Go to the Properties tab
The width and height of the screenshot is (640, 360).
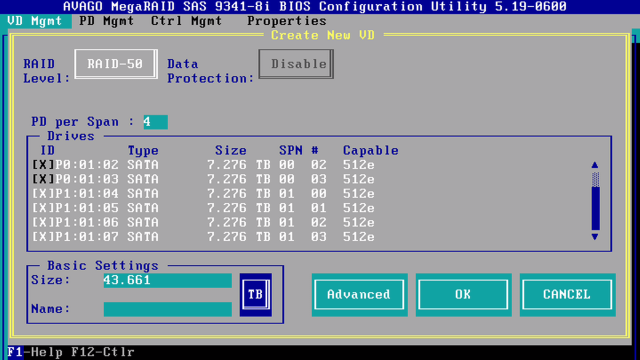pyautogui.click(x=287, y=21)
